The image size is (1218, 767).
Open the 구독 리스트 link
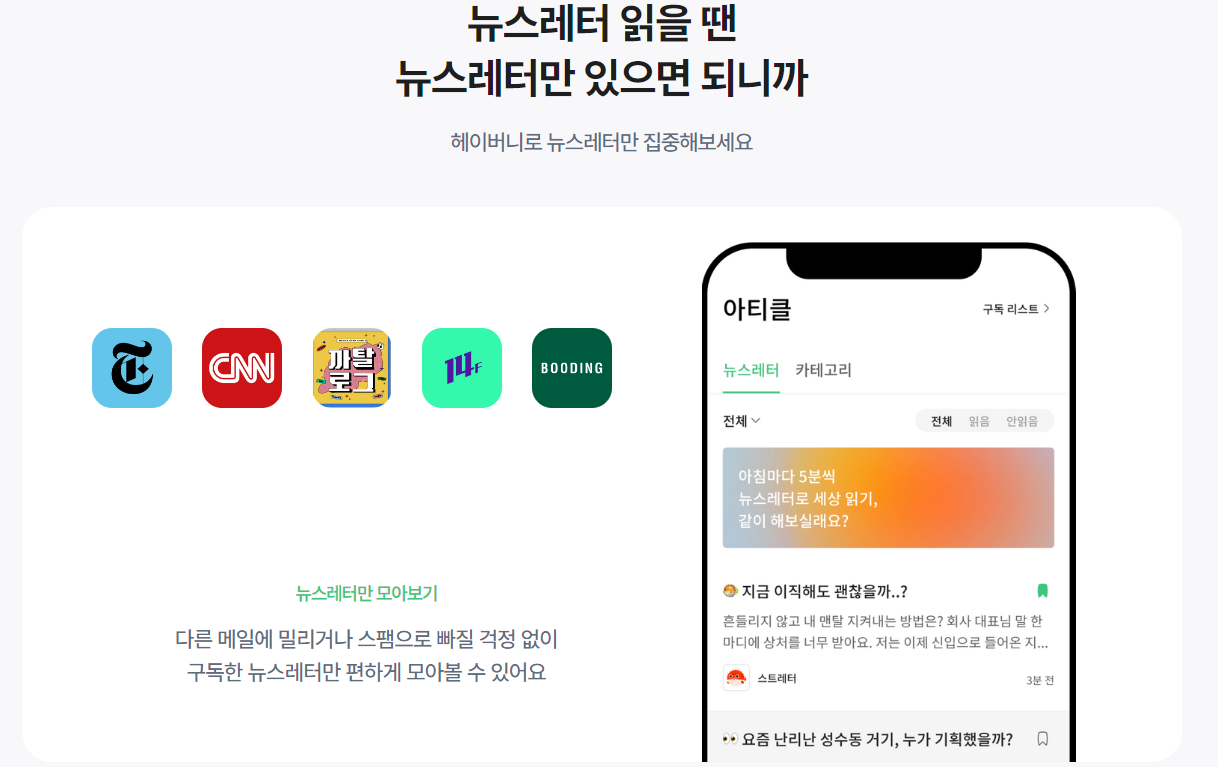(1016, 309)
